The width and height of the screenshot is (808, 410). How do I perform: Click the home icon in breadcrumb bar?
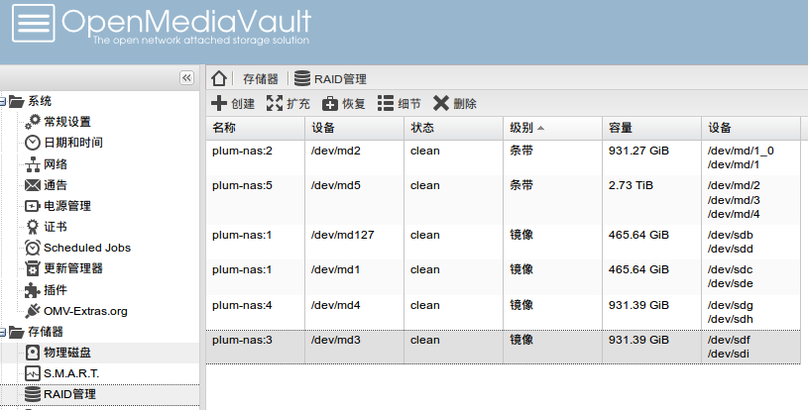pos(220,78)
